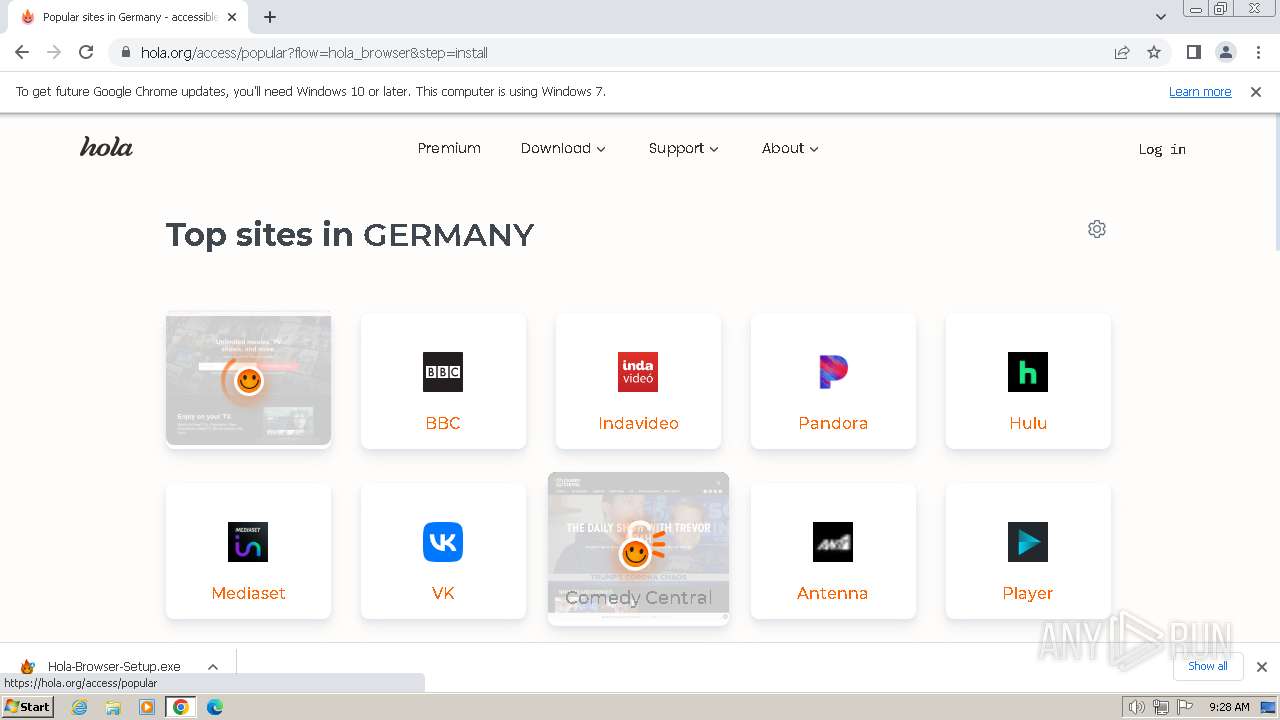This screenshot has width=1280, height=720.
Task: Dismiss the Chrome update notification bar
Action: pos(1256,91)
